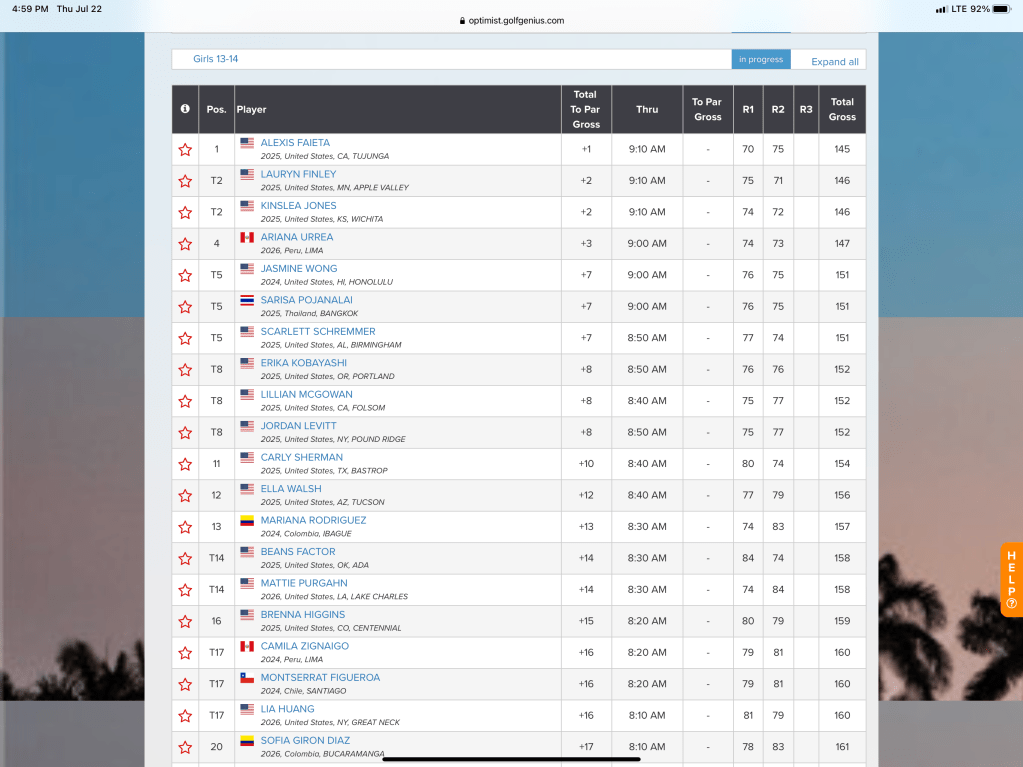Image resolution: width=1023 pixels, height=767 pixels.
Task: Click the star icon beside Mariana Rodriguez
Action: click(x=185, y=527)
